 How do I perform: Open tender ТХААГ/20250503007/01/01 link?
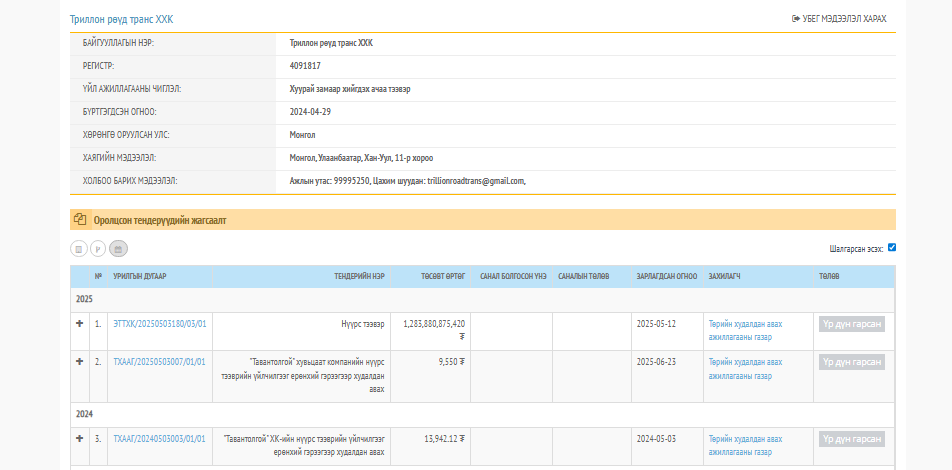(160, 362)
